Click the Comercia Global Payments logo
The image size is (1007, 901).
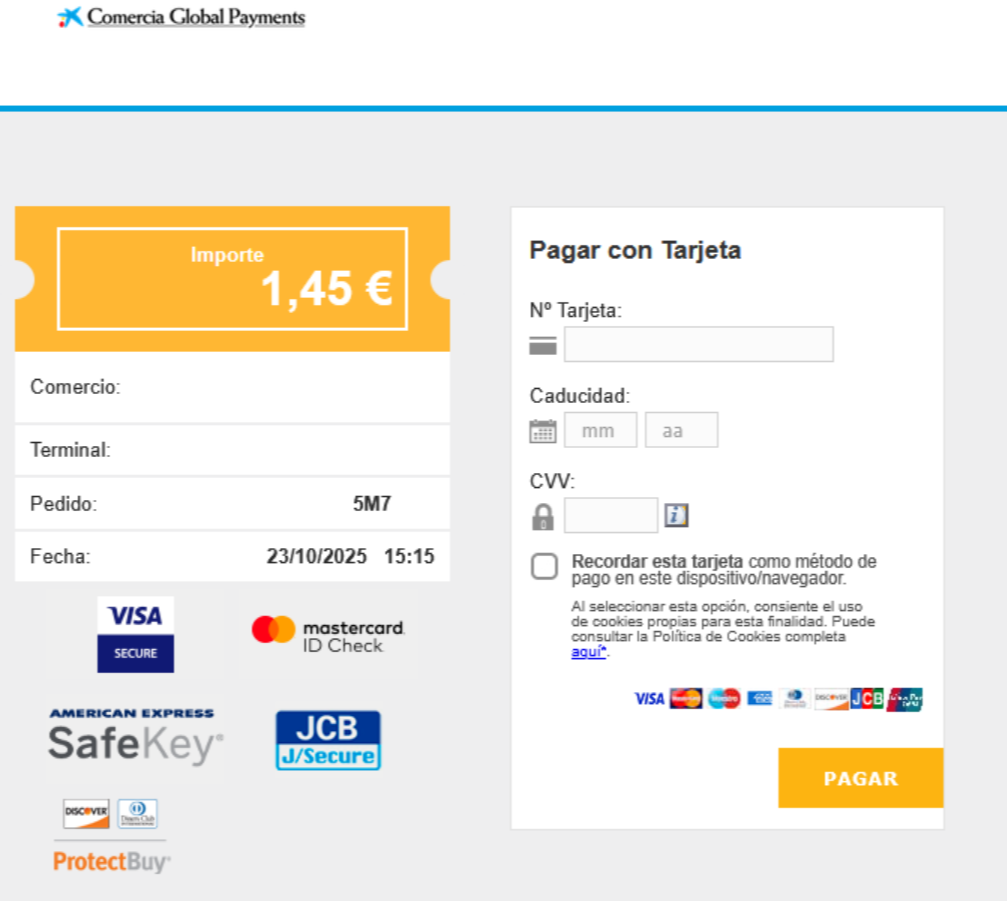(x=182, y=17)
